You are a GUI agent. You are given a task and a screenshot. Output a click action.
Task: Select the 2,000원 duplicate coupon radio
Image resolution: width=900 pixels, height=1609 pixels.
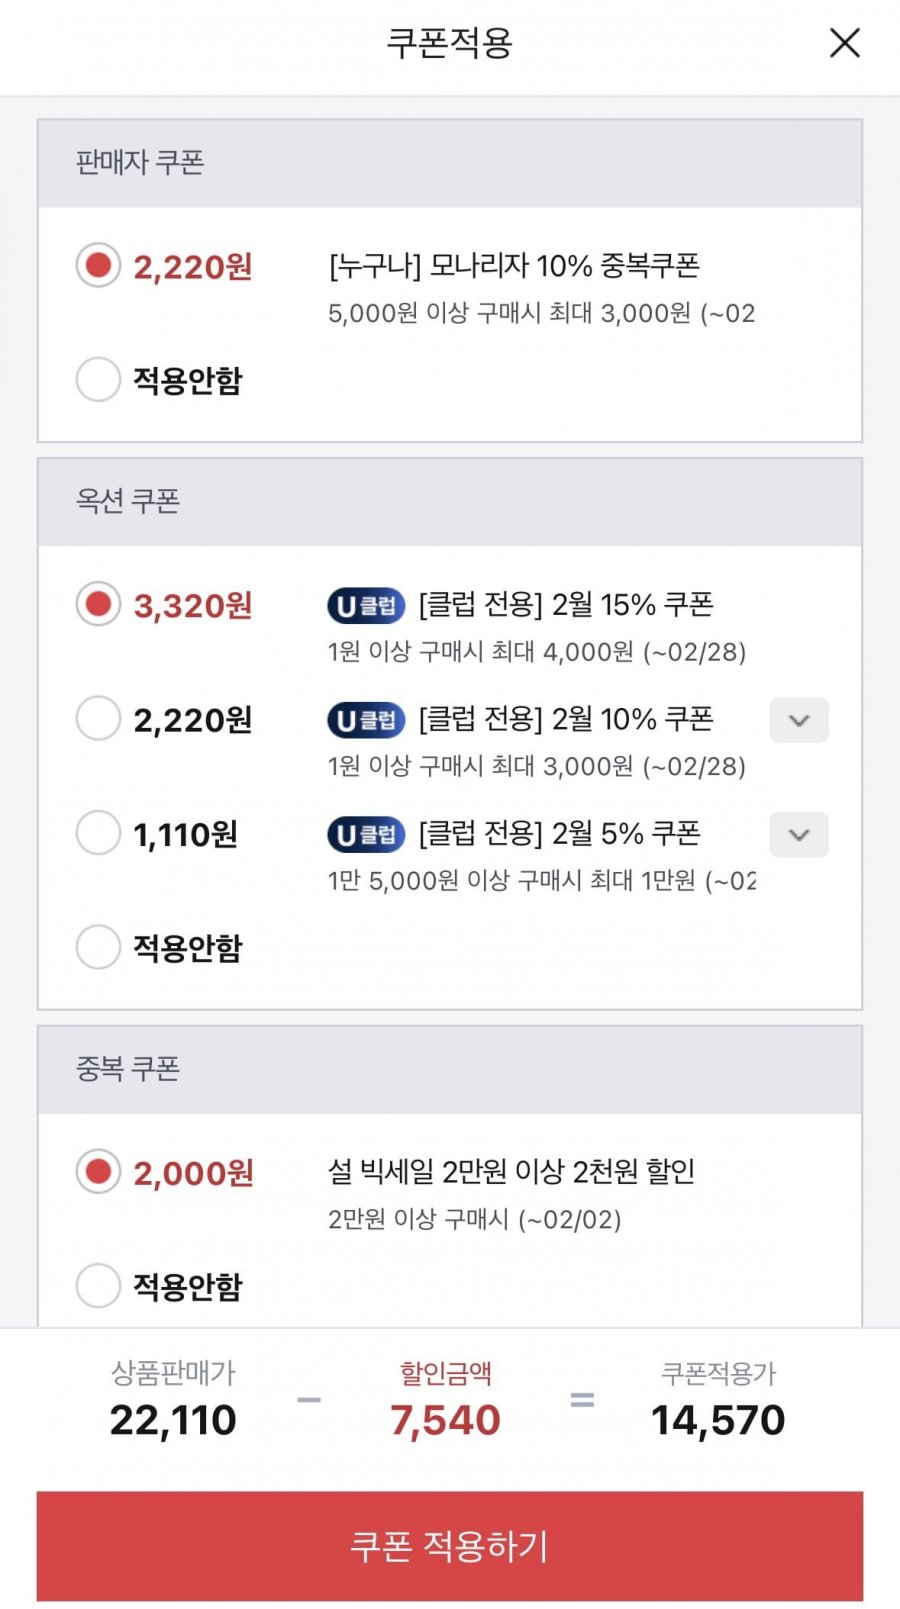pos(98,1172)
